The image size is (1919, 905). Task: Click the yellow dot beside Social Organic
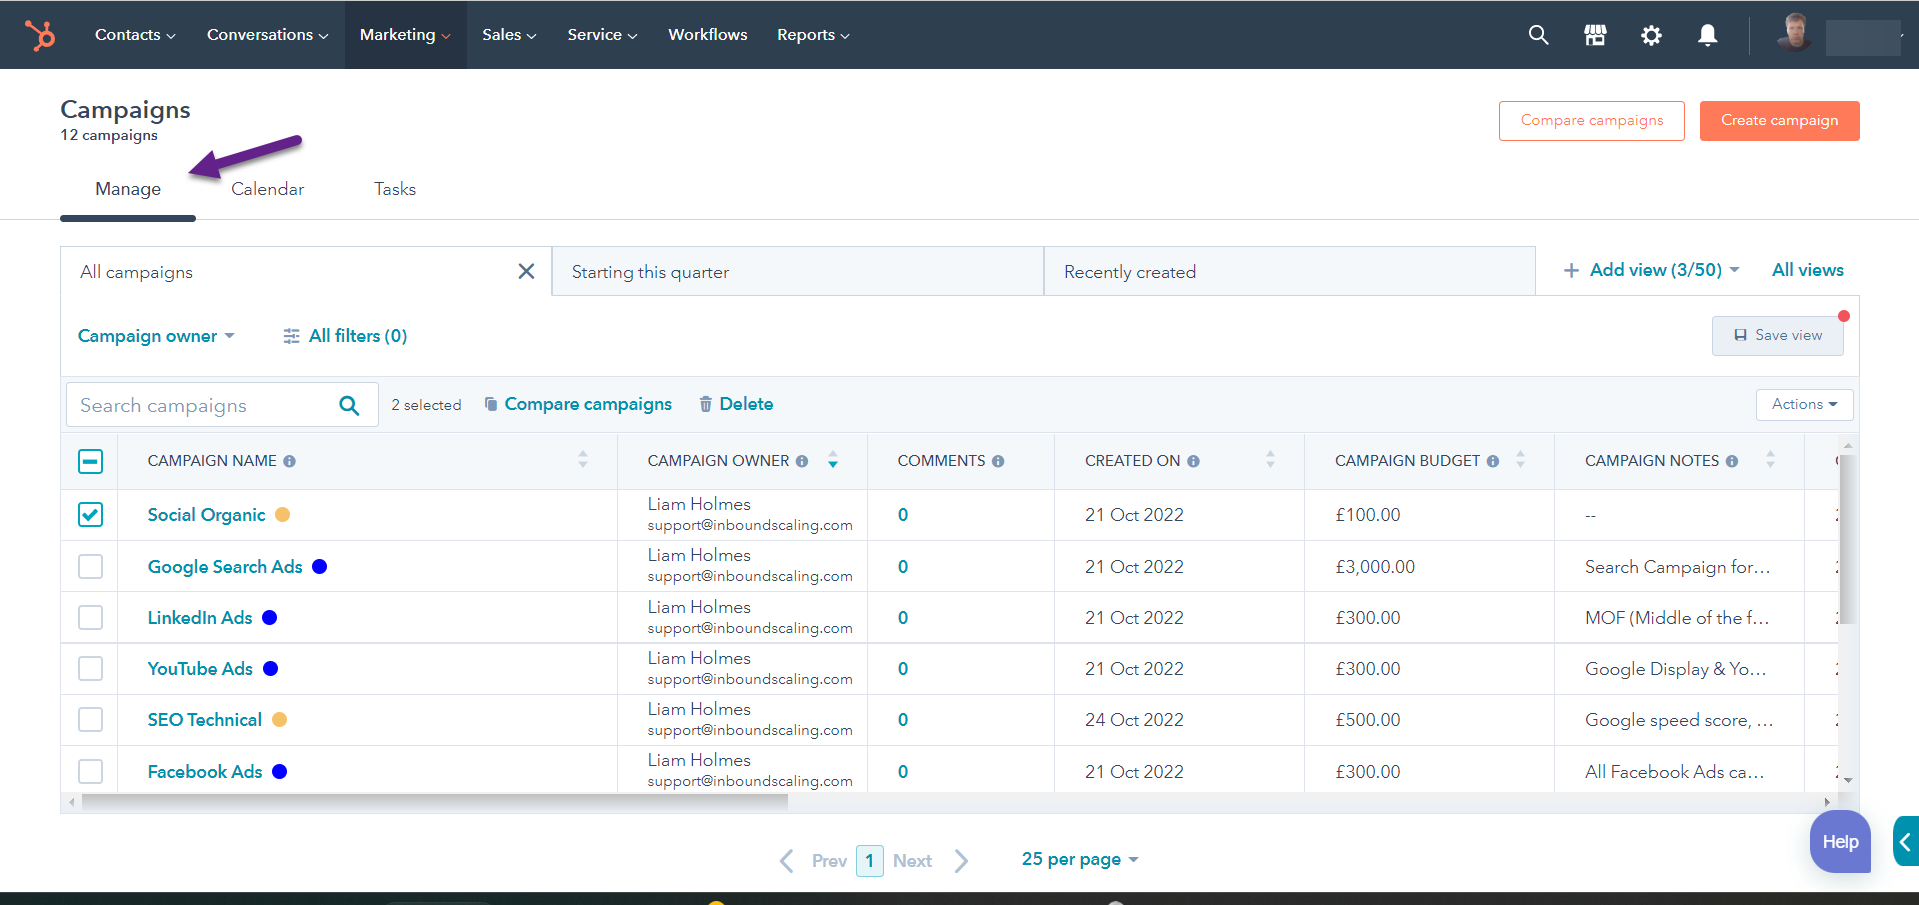[x=282, y=514]
